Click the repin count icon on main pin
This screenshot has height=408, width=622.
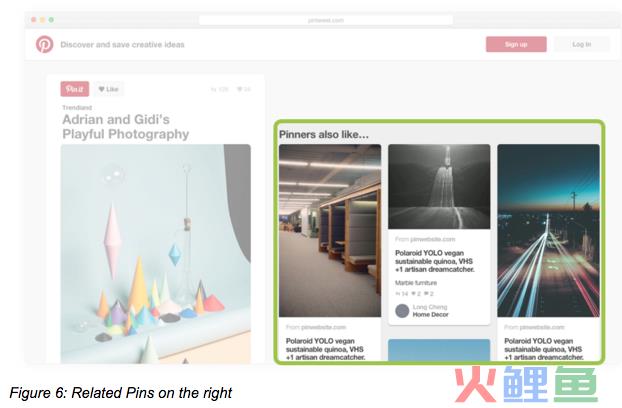[214, 89]
